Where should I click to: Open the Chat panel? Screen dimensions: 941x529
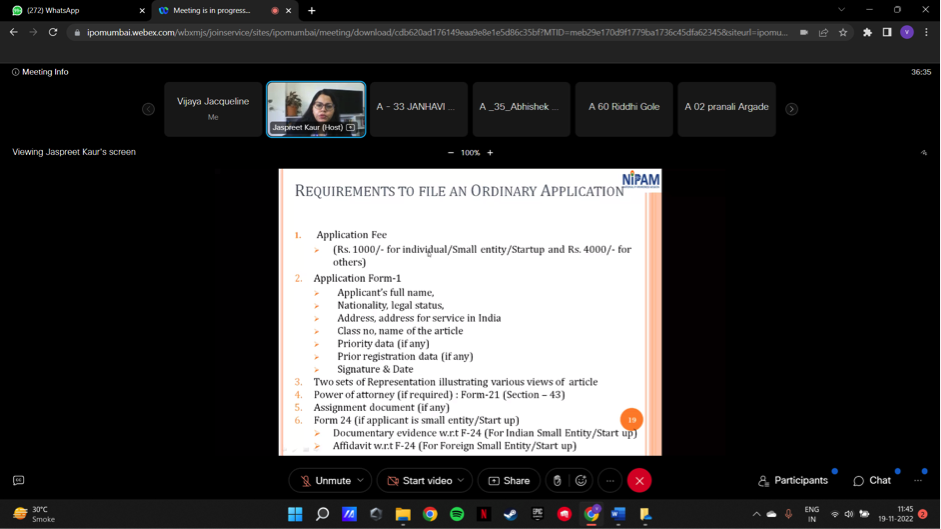point(872,481)
